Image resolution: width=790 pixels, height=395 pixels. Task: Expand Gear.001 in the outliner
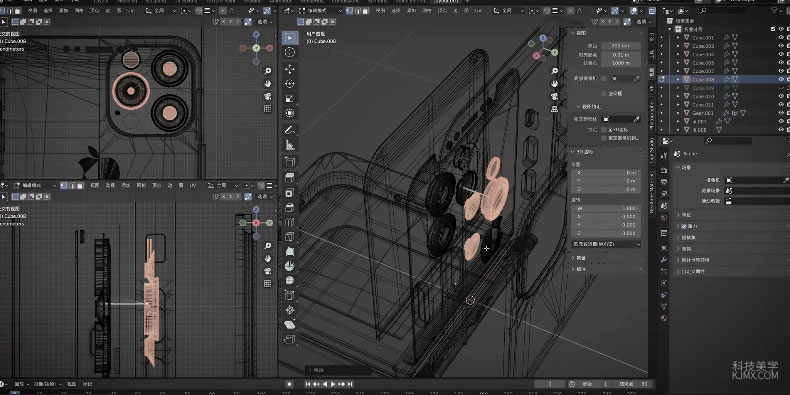(x=678, y=113)
